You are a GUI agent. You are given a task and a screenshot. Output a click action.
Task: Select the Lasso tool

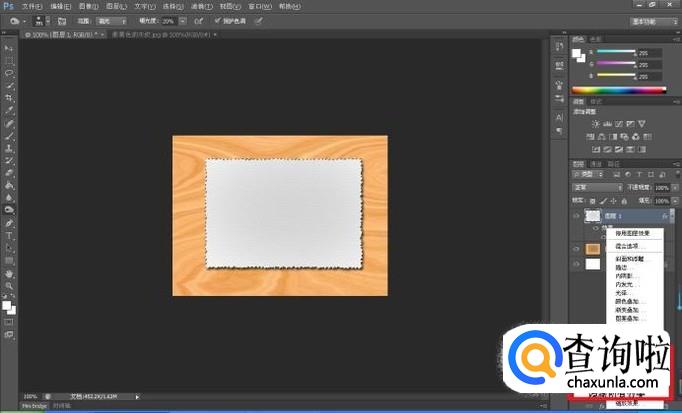10,73
